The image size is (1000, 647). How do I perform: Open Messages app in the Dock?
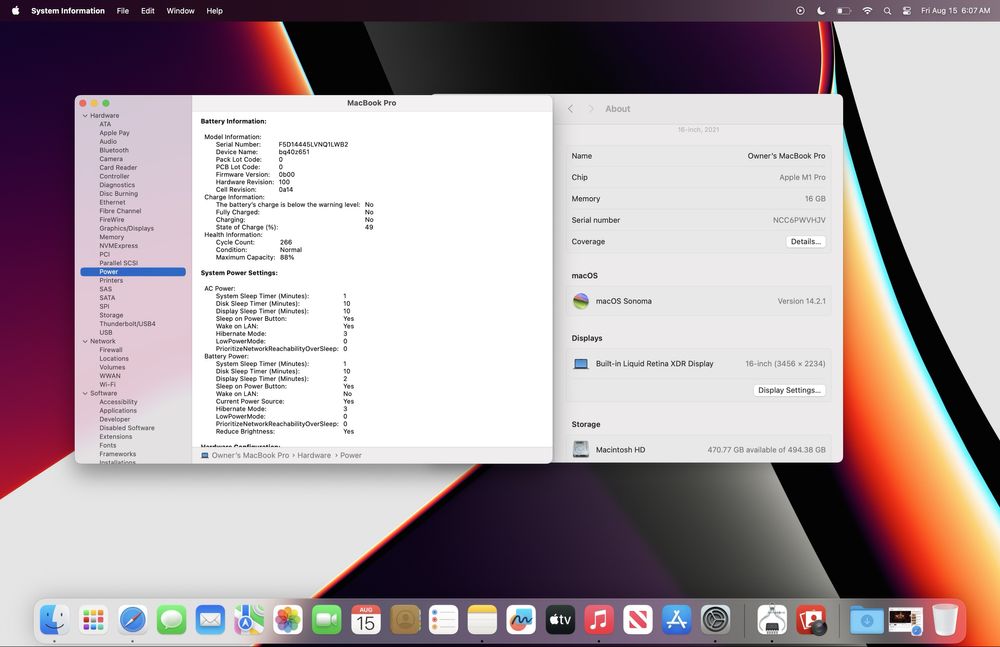coord(171,620)
